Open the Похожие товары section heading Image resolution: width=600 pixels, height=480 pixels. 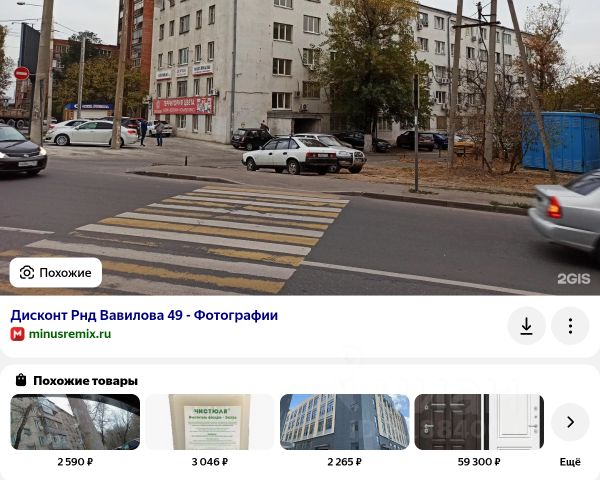tap(85, 380)
